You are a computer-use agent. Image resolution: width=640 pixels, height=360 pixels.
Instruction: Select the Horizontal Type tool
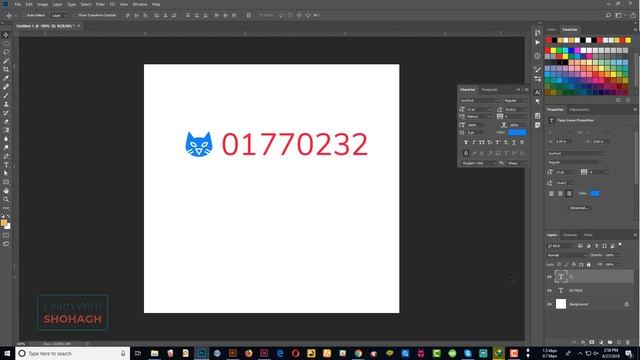click(x=6, y=165)
